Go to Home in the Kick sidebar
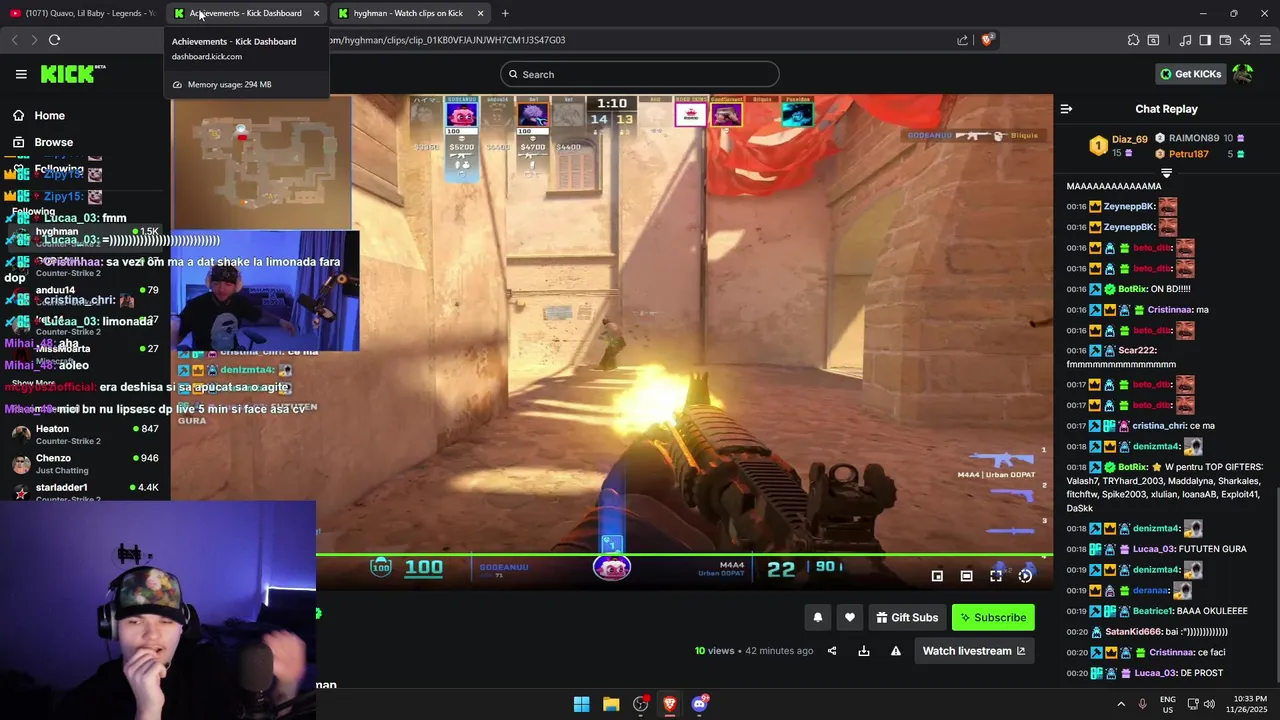The width and height of the screenshot is (1280, 720). click(49, 116)
